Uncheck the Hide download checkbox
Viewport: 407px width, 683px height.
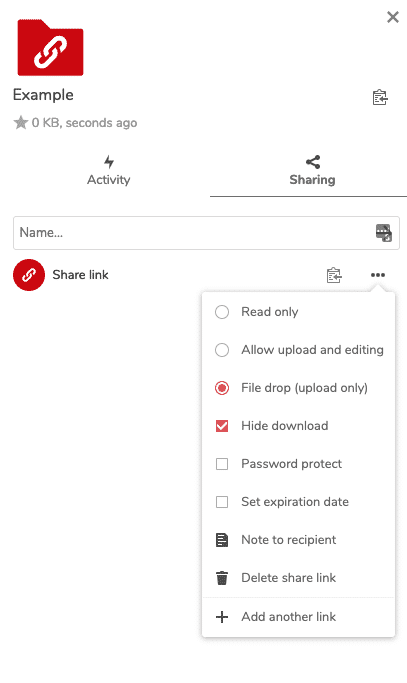tap(222, 426)
